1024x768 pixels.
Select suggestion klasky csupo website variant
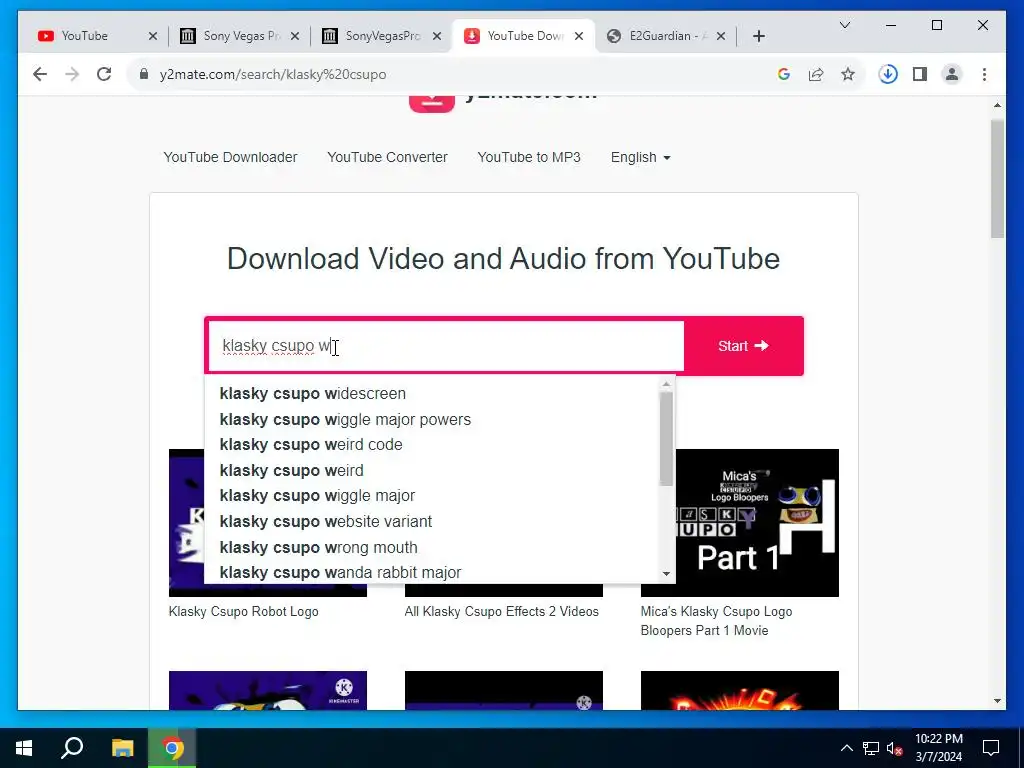coord(431,521)
